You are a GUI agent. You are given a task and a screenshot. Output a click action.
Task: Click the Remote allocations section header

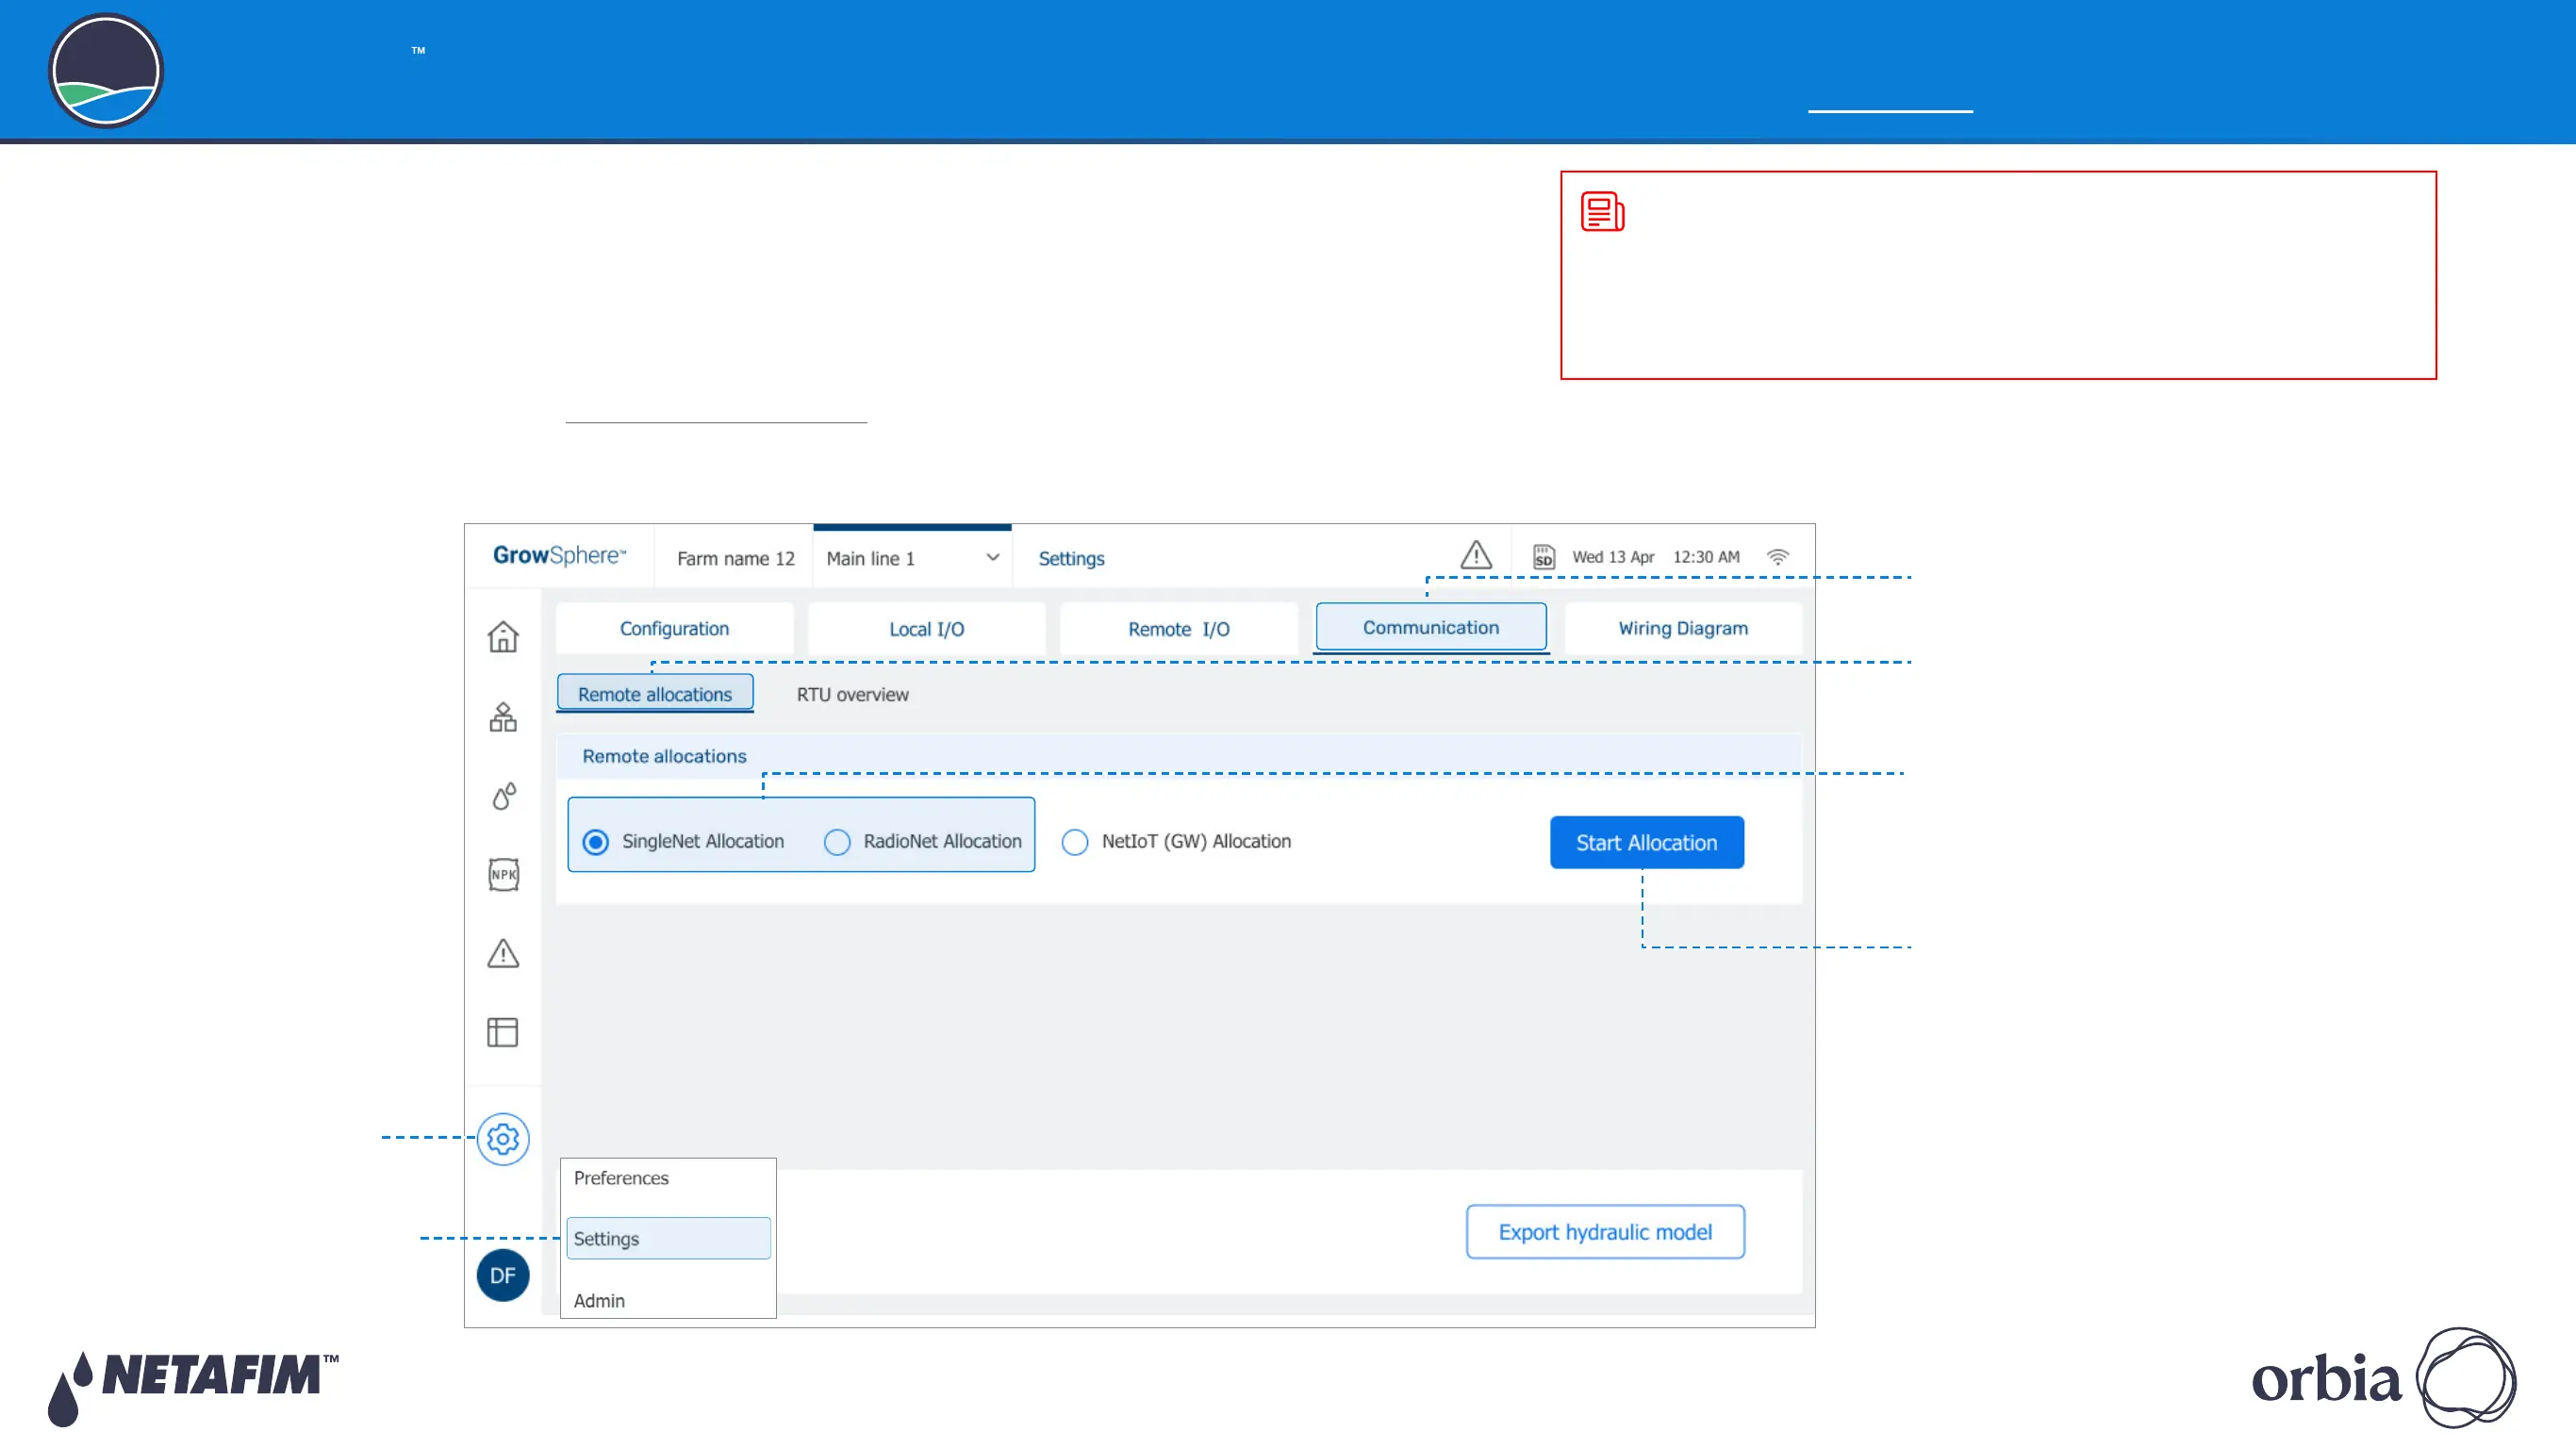pos(1179,756)
